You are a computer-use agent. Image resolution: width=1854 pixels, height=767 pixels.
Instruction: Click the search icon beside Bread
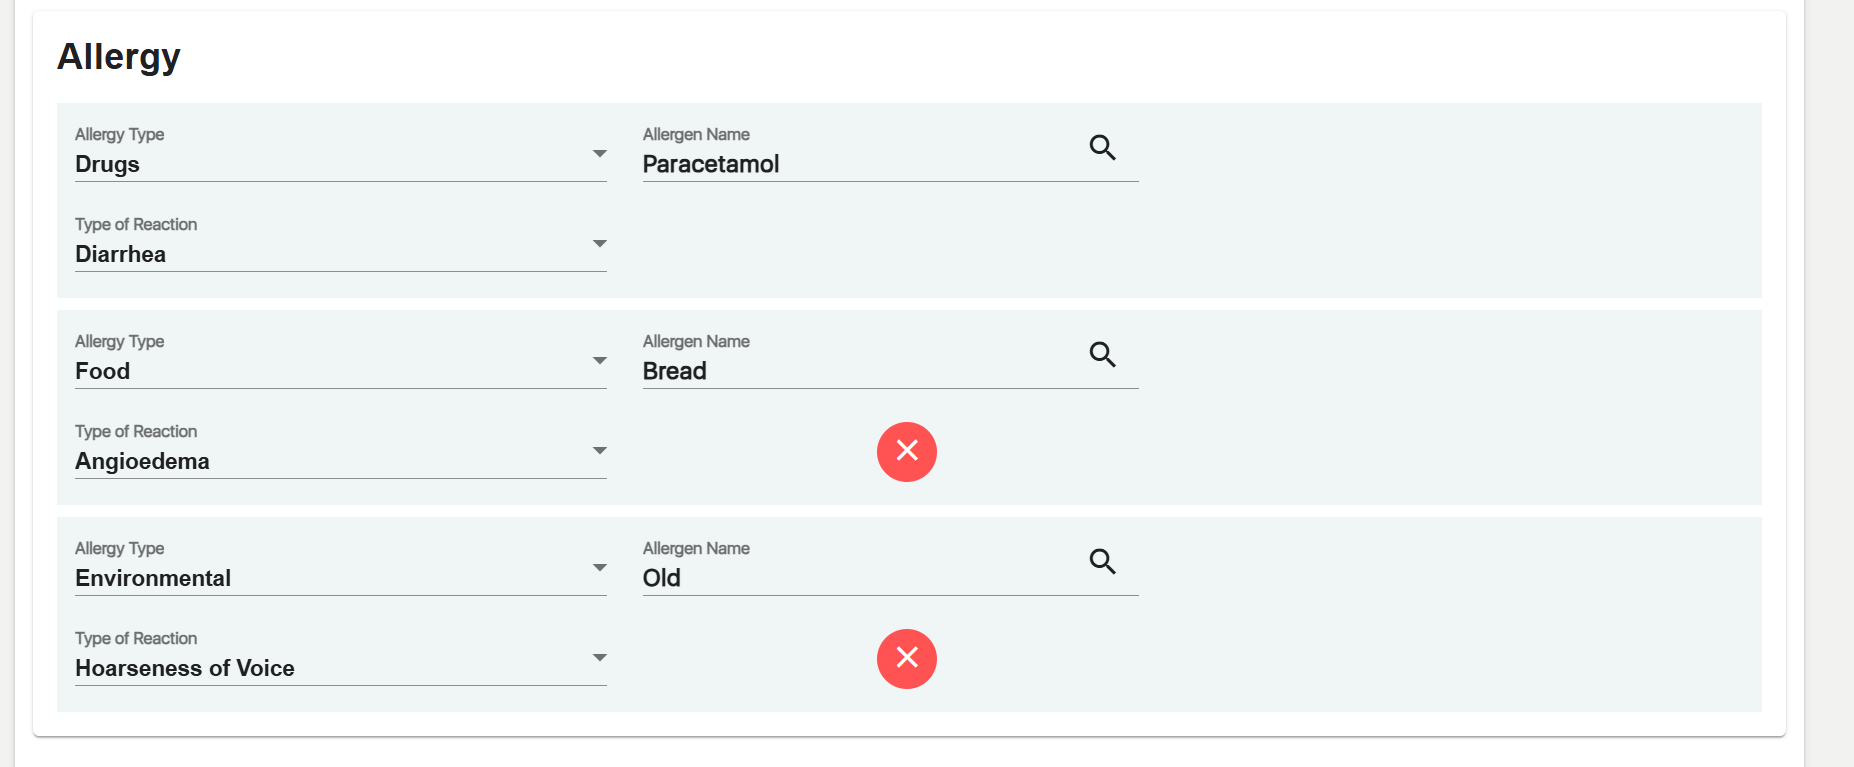[1102, 355]
